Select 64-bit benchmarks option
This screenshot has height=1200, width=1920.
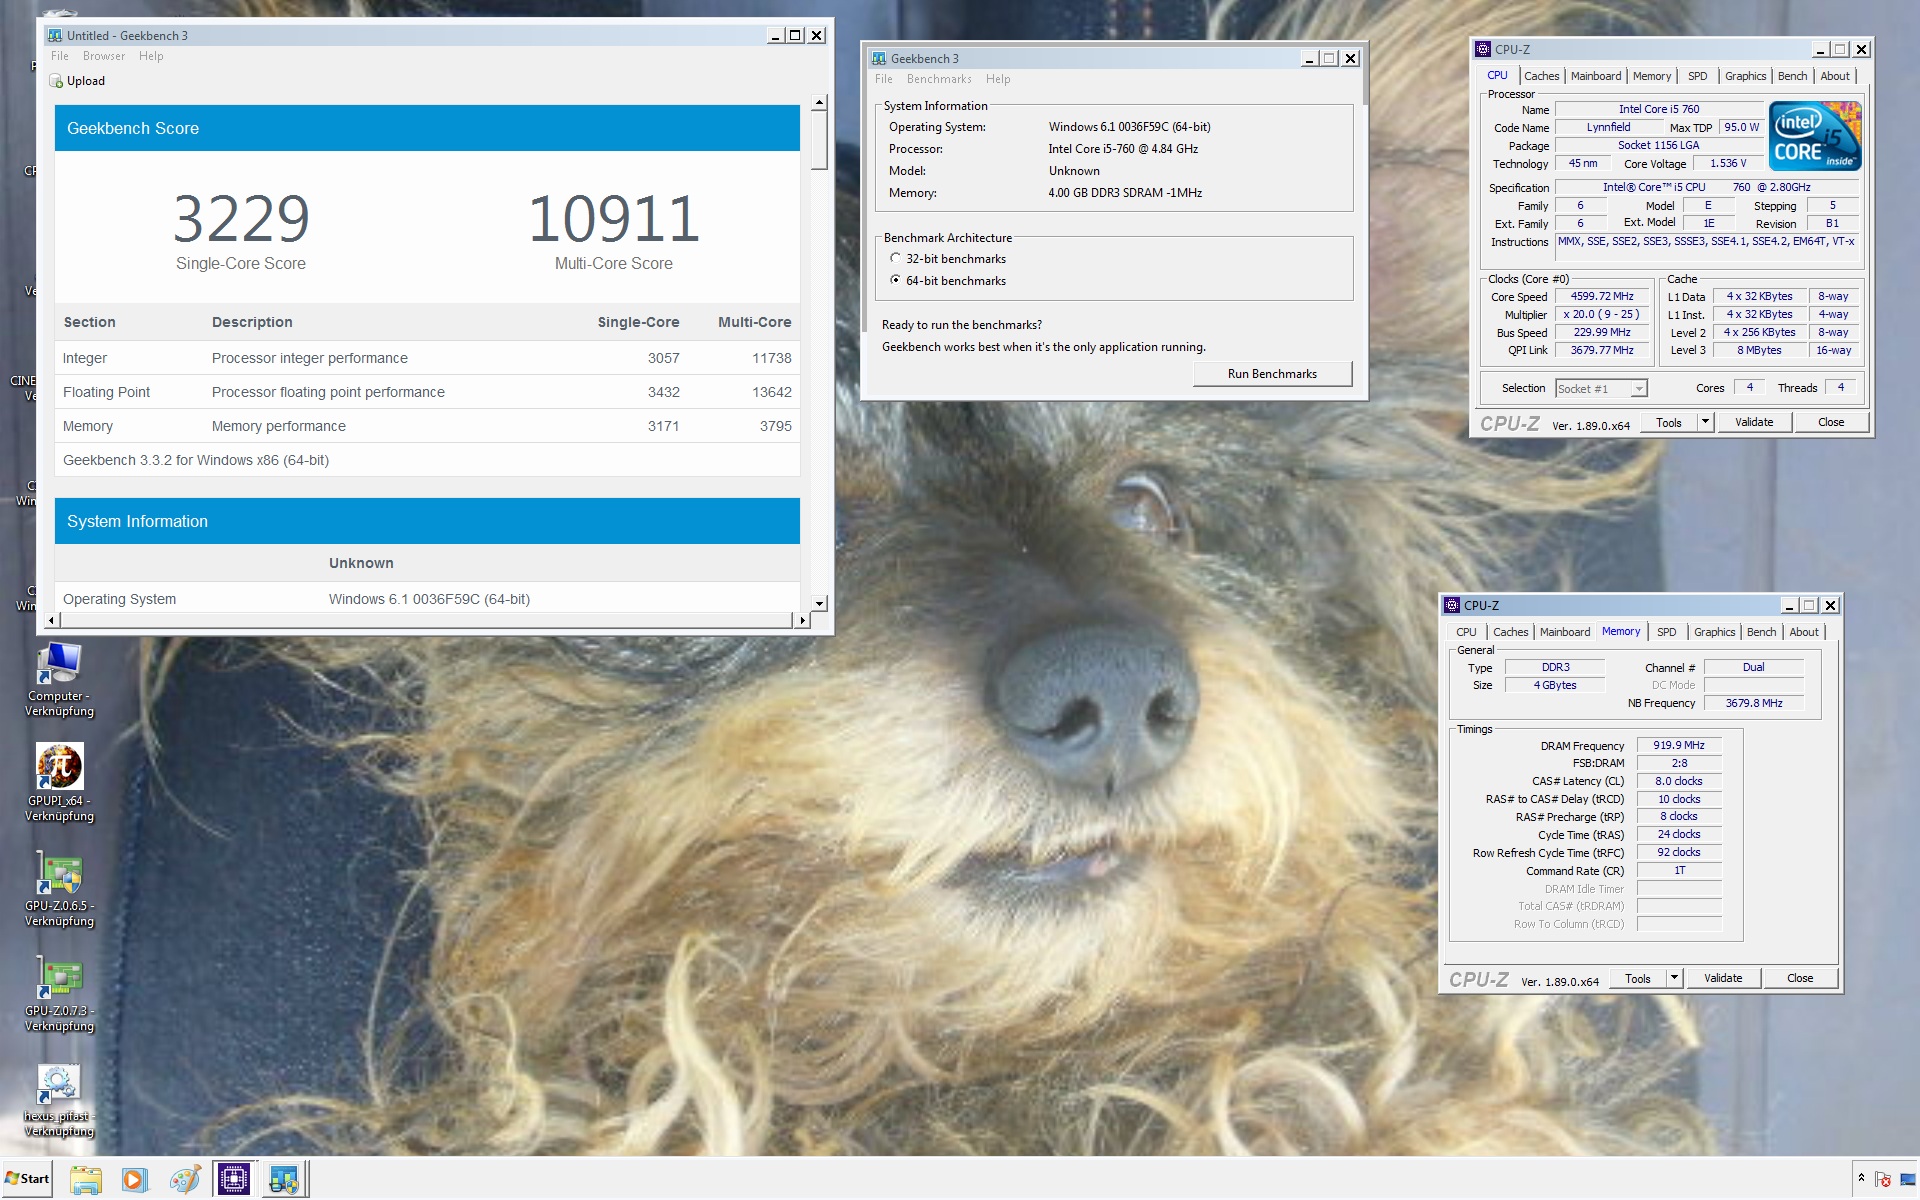click(896, 280)
